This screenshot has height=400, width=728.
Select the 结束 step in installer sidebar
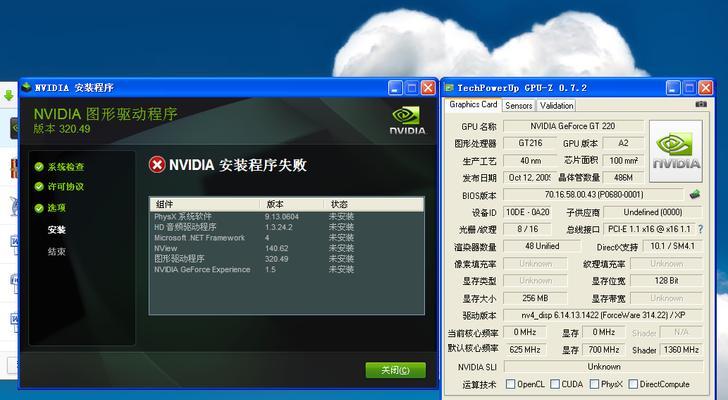57,252
